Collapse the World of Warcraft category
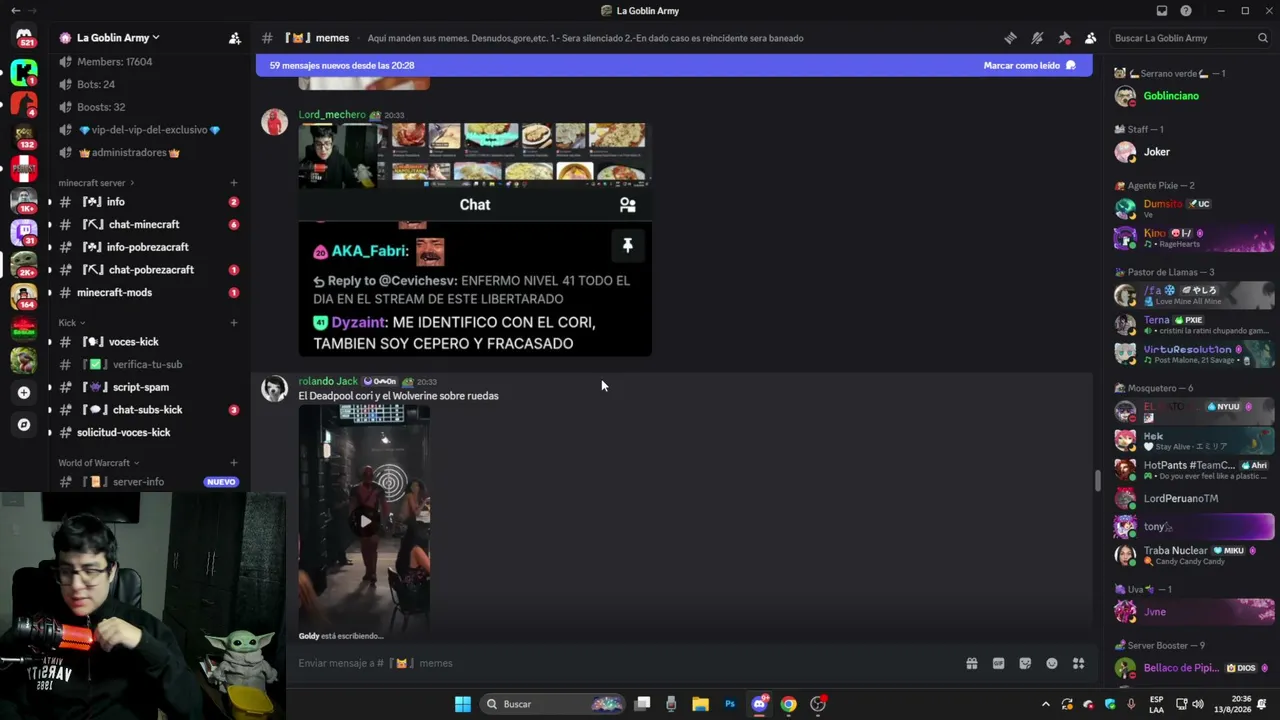This screenshot has width=1280, height=720. click(98, 463)
